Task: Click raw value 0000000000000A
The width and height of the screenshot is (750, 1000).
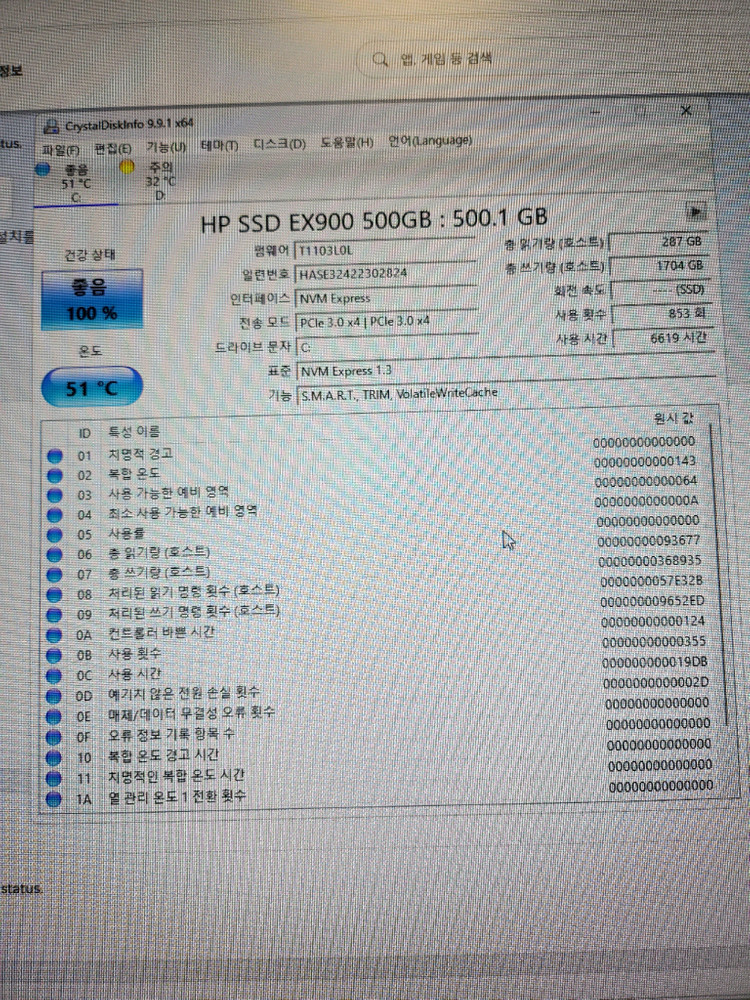Action: pyautogui.click(x=647, y=502)
